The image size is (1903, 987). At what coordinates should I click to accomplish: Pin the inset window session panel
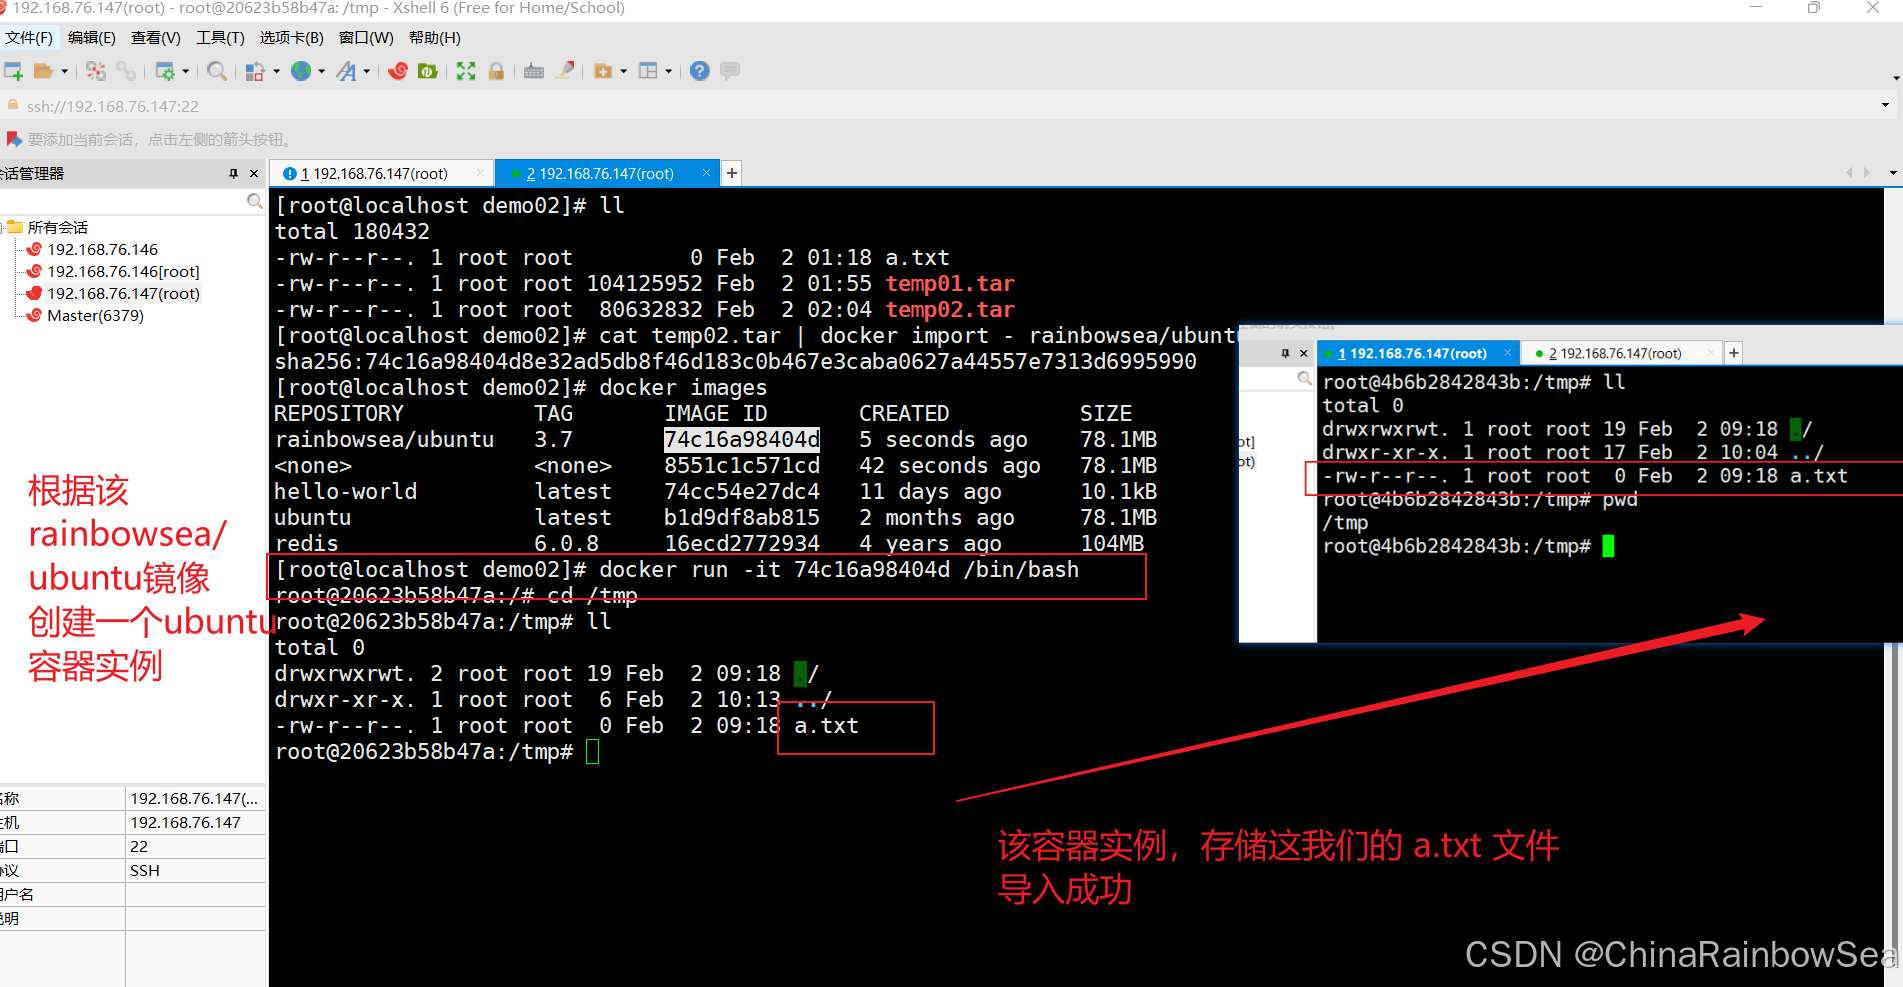pyautogui.click(x=1285, y=354)
